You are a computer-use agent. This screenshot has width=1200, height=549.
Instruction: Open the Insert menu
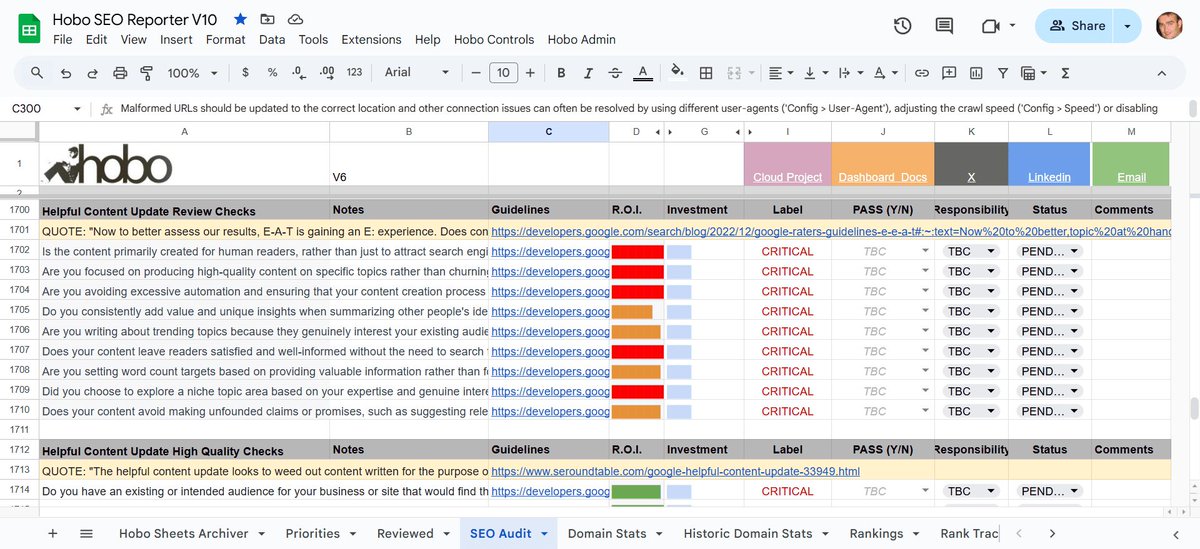(x=177, y=40)
